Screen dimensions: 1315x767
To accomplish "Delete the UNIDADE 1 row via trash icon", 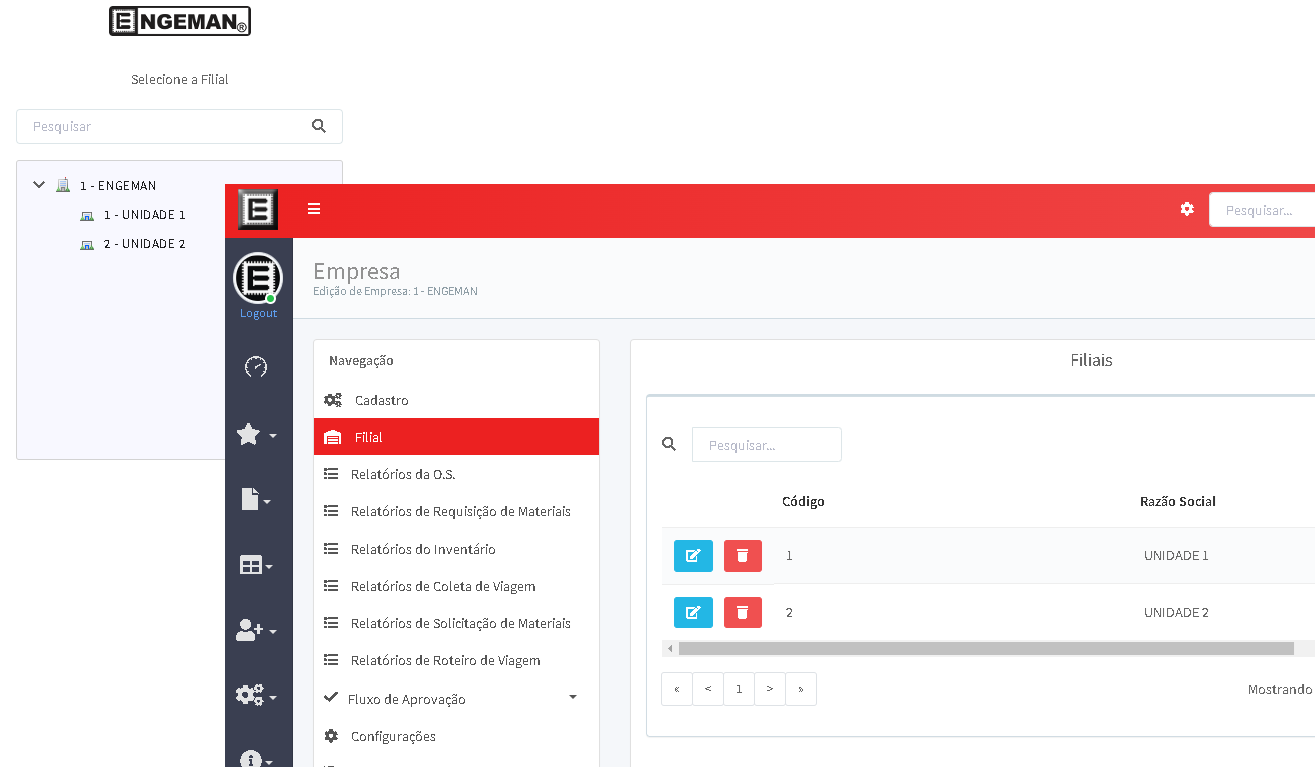I will coord(742,556).
